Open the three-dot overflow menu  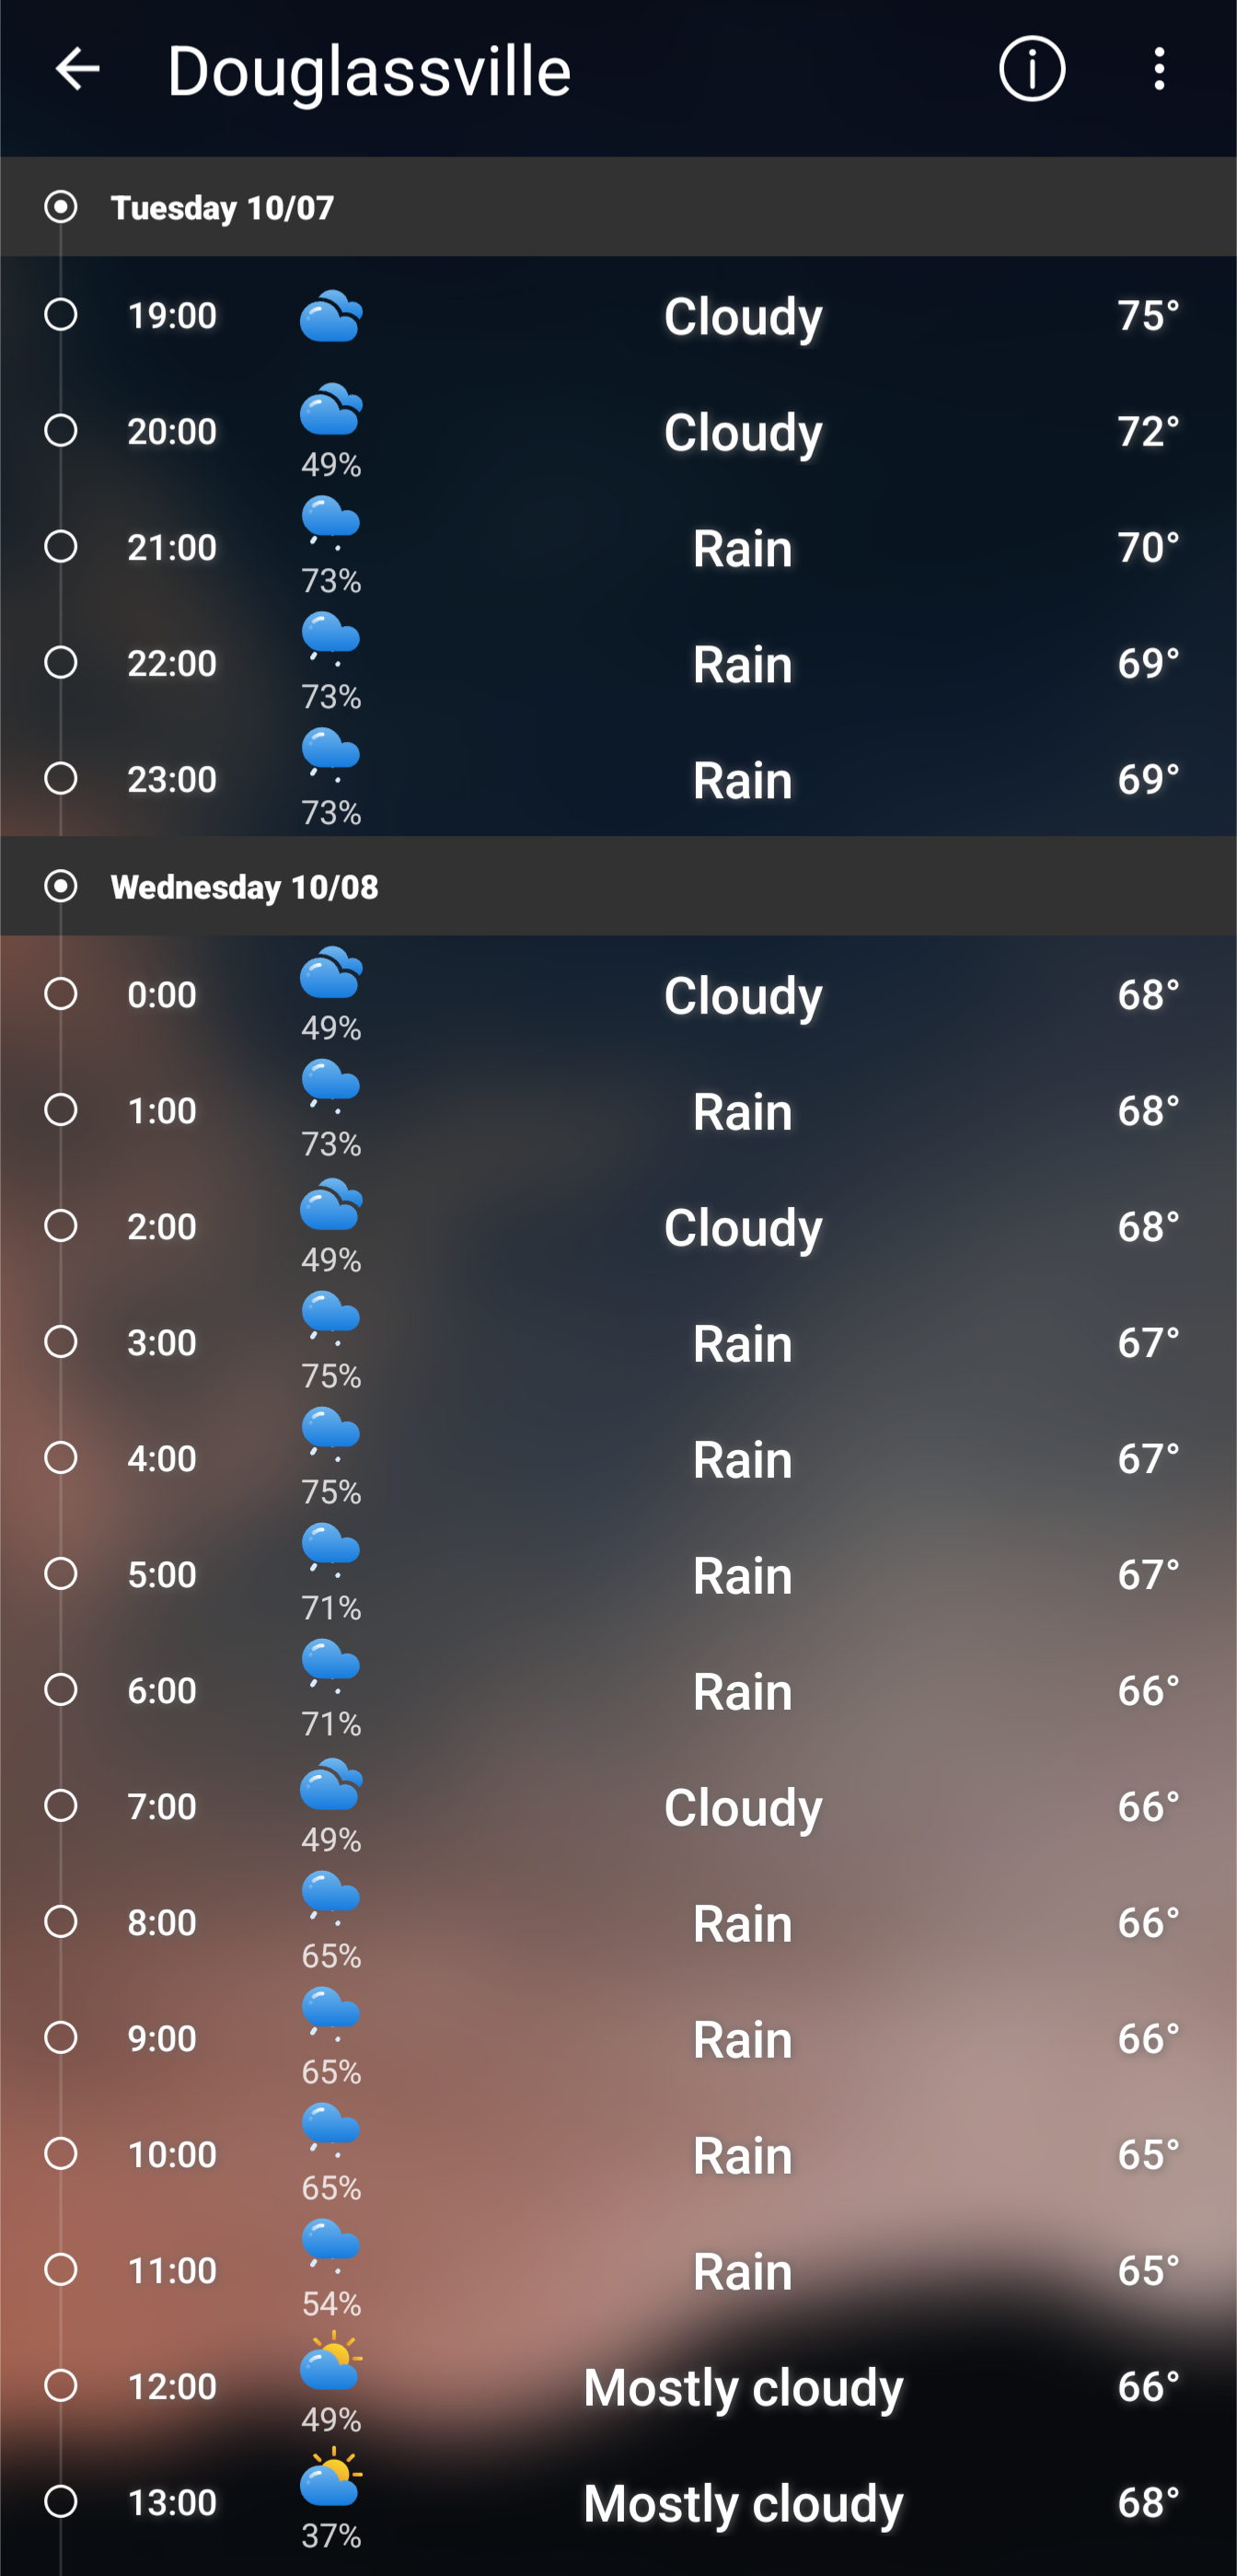(1159, 70)
